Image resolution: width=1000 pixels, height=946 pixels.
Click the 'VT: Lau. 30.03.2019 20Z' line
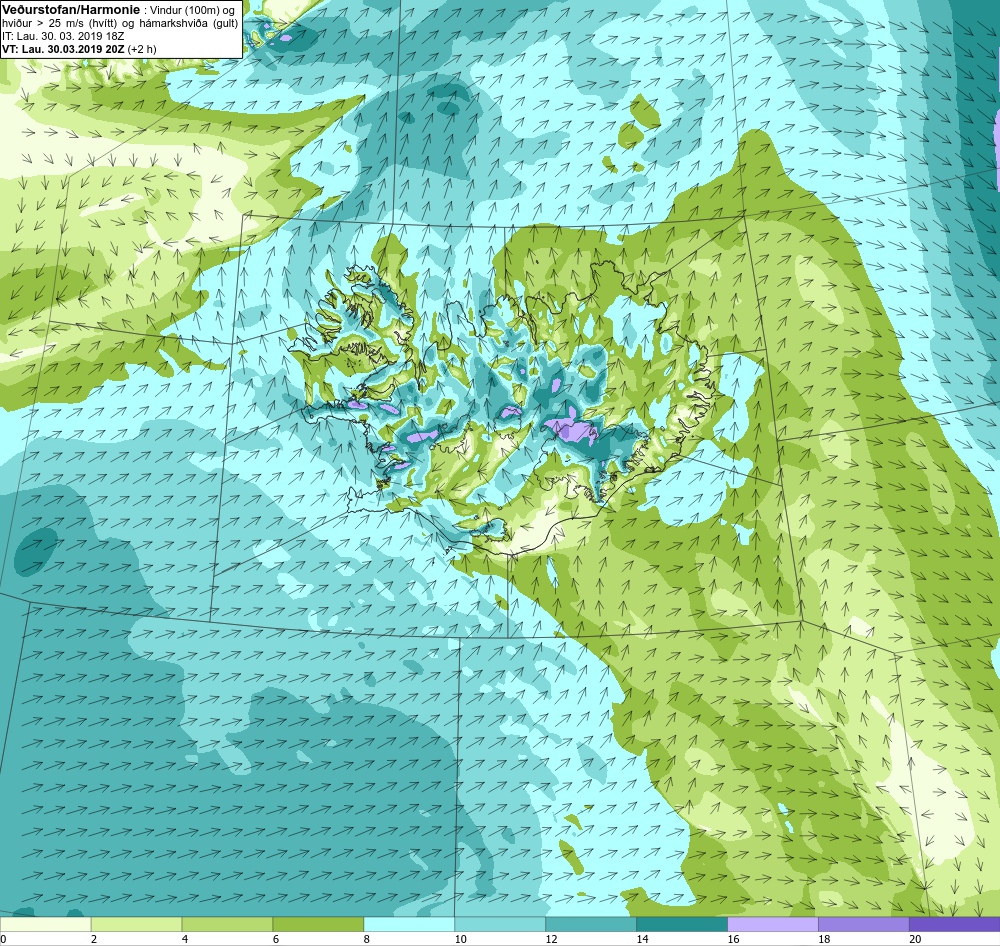[63, 48]
